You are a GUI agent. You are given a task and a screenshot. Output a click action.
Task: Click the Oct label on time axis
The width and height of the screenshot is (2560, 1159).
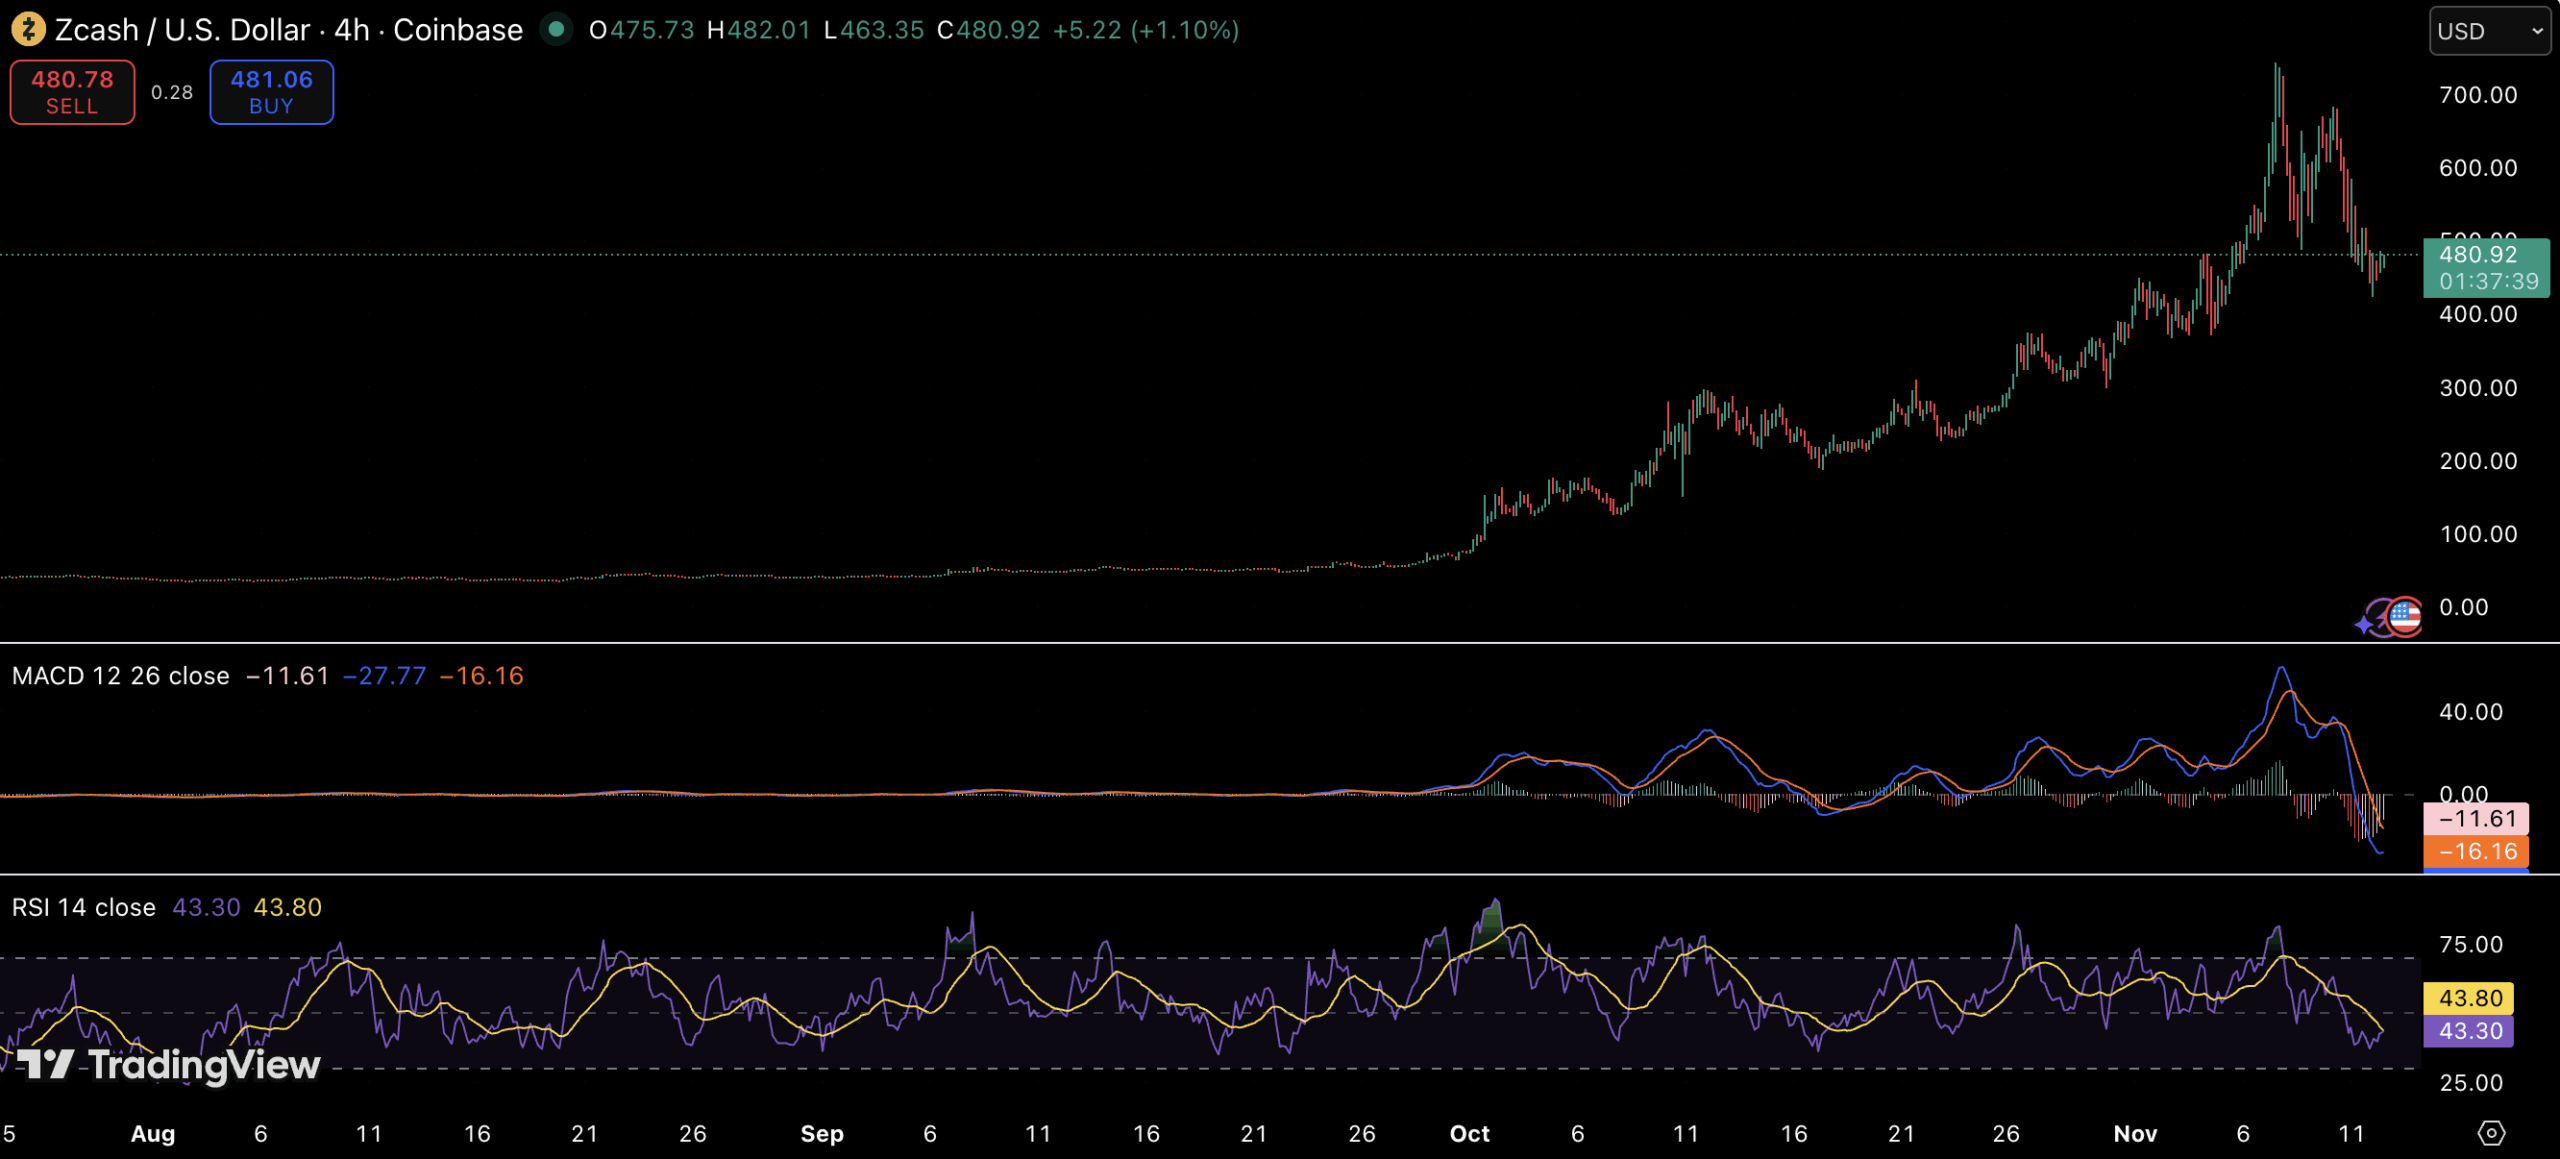1469,1133
